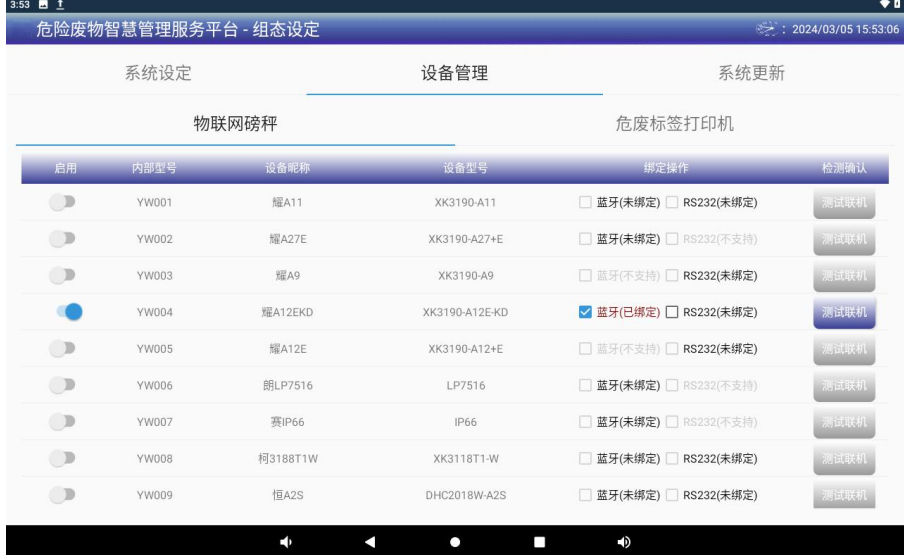Check the 蓝牙 checkbox for 朗LP7516
The image size is (904, 555).
point(586,386)
